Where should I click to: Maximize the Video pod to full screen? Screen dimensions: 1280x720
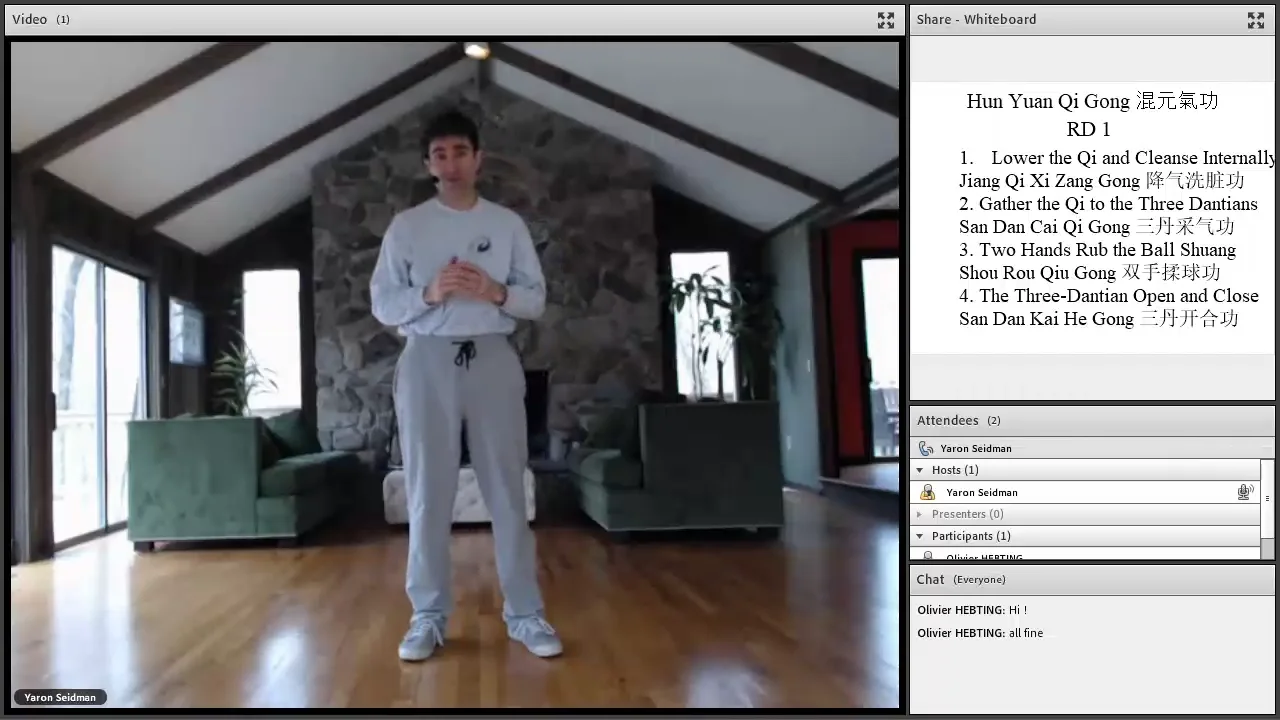(x=886, y=20)
